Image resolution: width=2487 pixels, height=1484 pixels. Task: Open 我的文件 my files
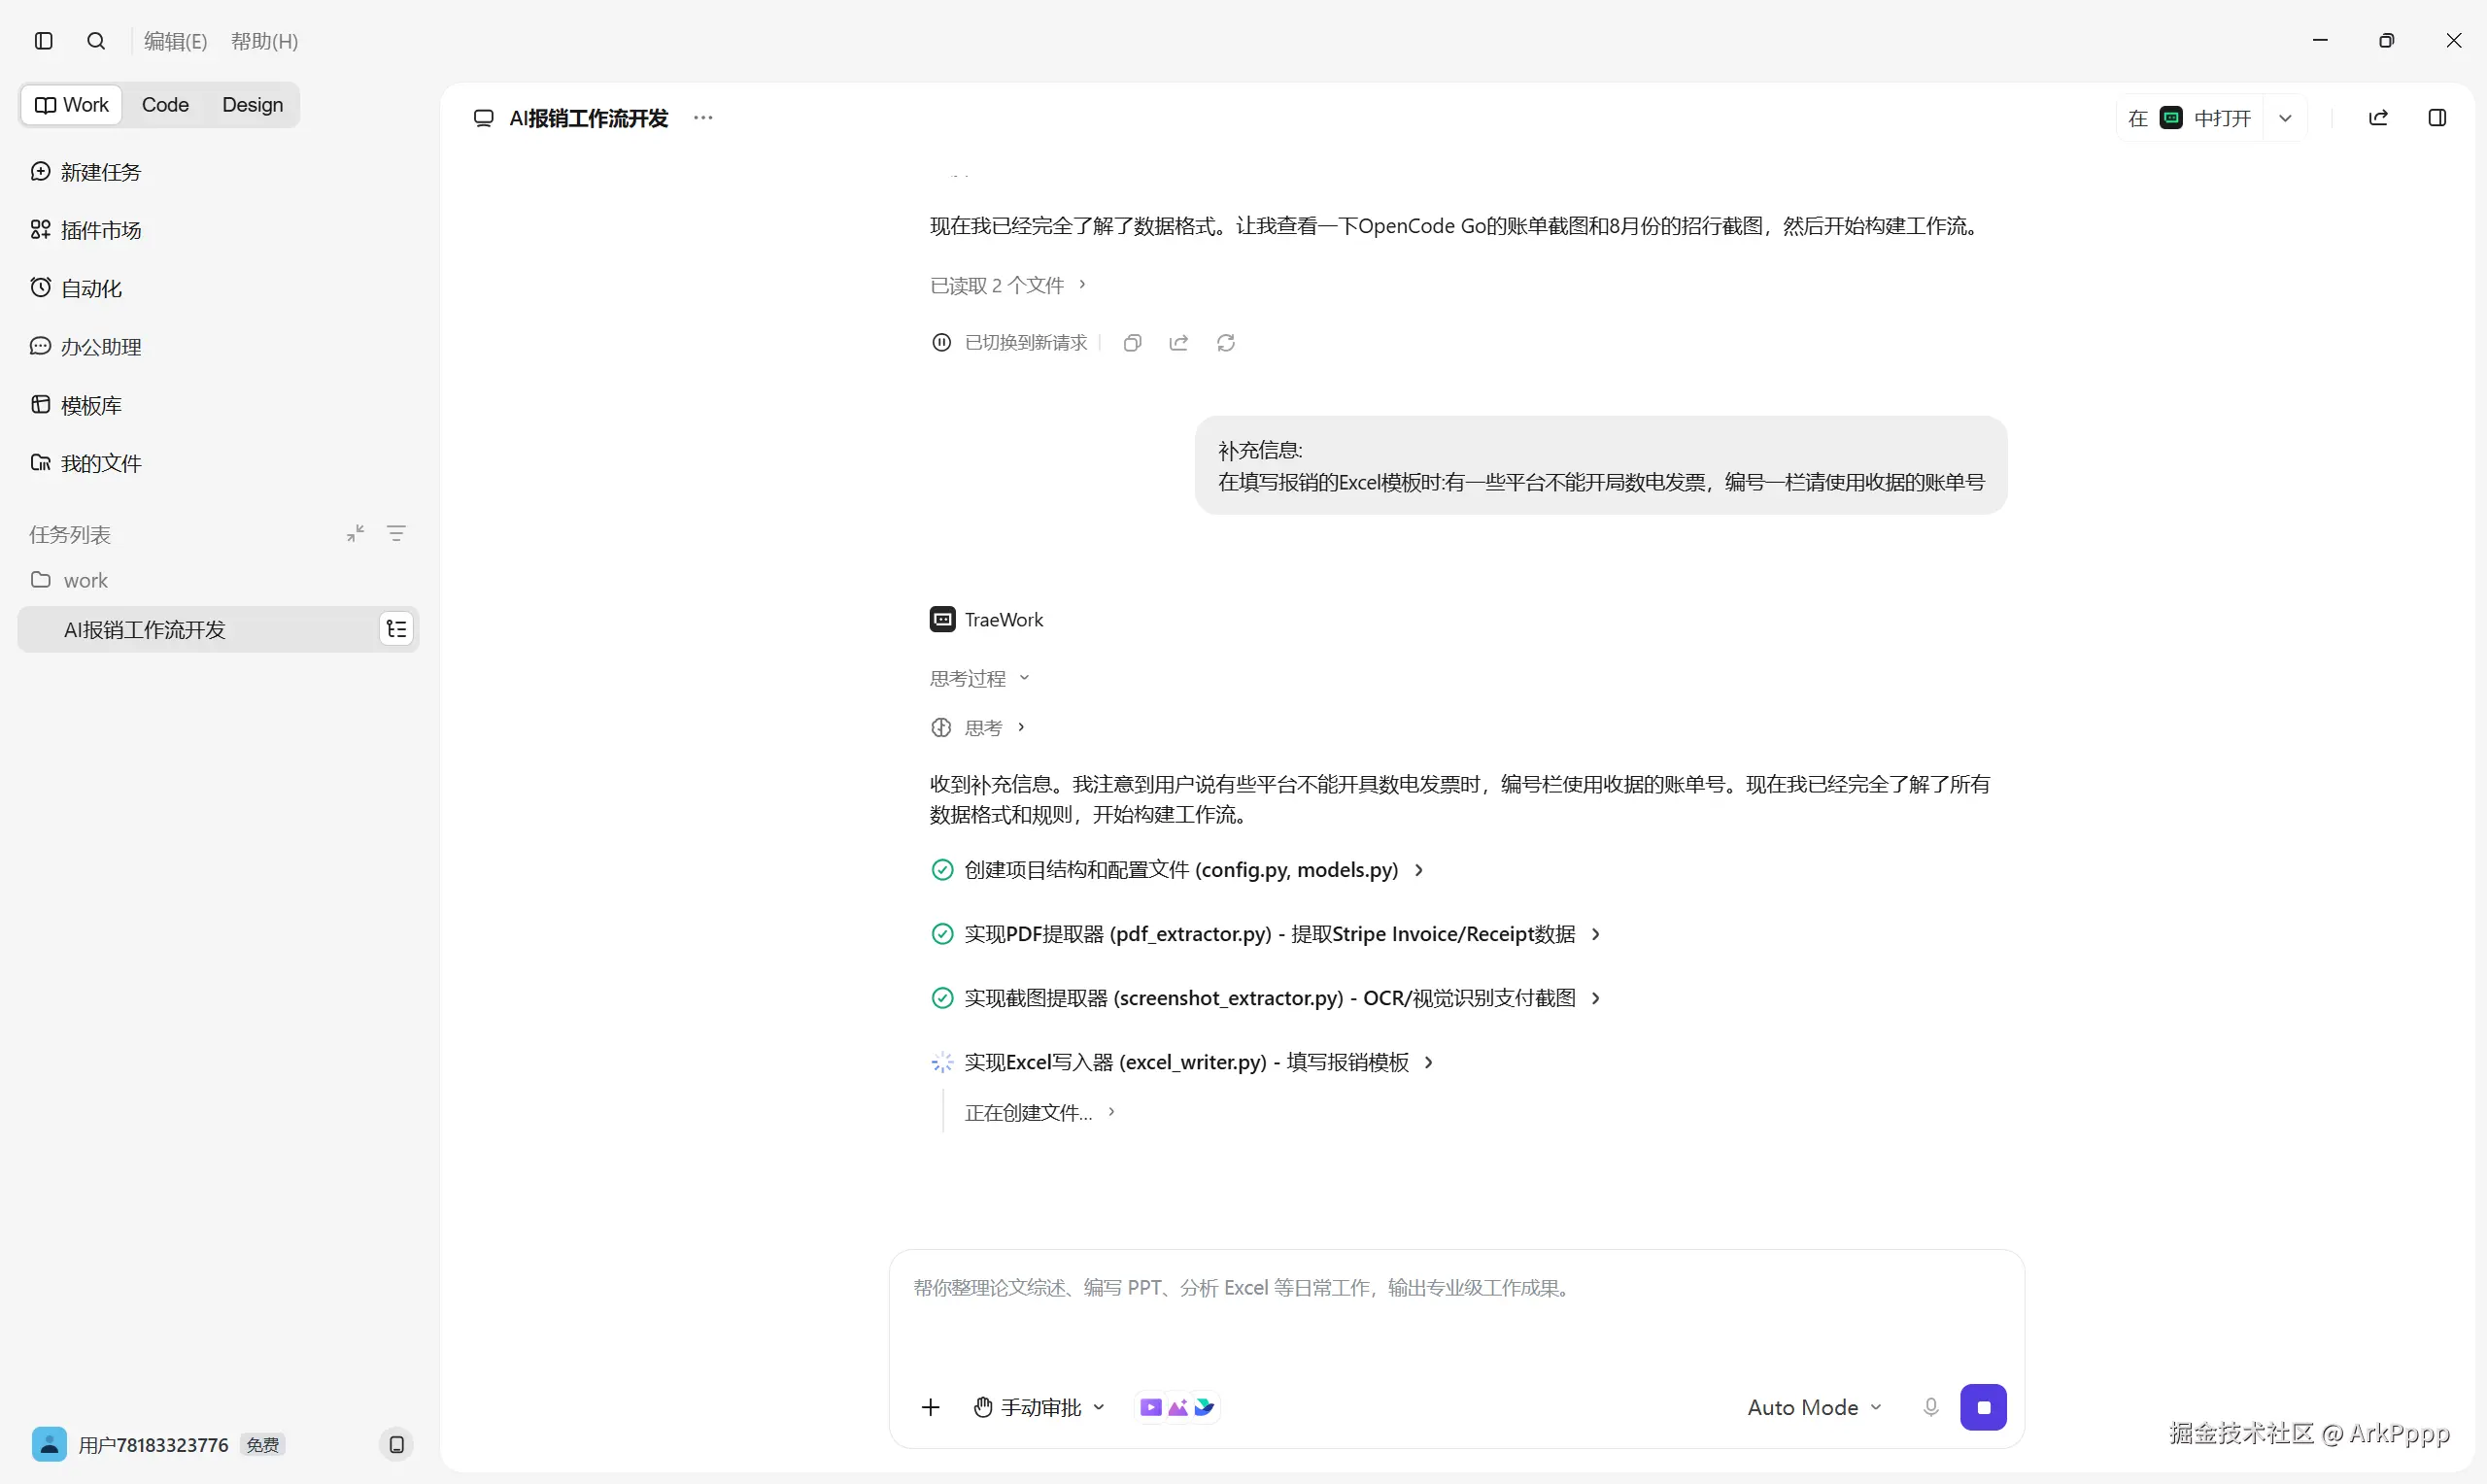[86, 463]
